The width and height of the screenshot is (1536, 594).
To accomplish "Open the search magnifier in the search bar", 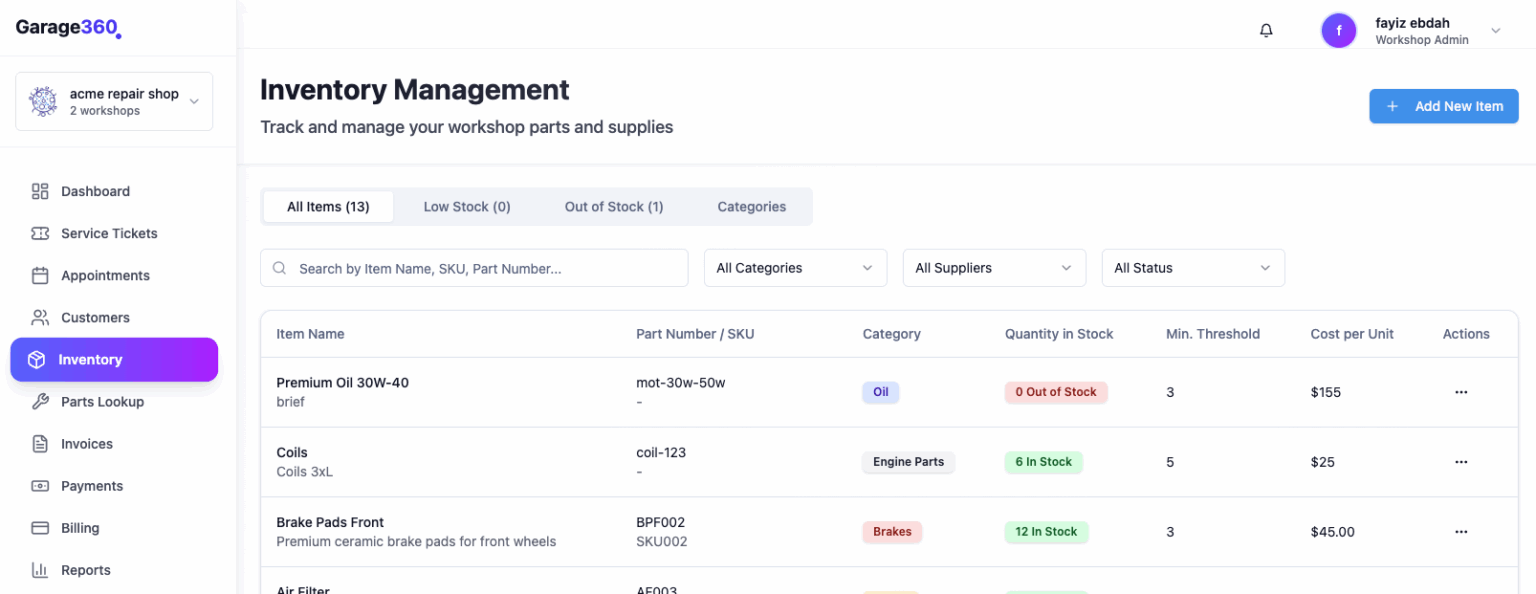I will pos(278,268).
